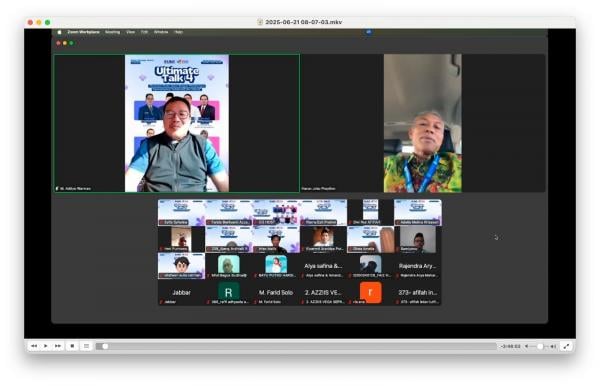The height and width of the screenshot is (386, 600).
Task: Click the Ultimate Talk 4 speaker video
Action: pos(177,123)
